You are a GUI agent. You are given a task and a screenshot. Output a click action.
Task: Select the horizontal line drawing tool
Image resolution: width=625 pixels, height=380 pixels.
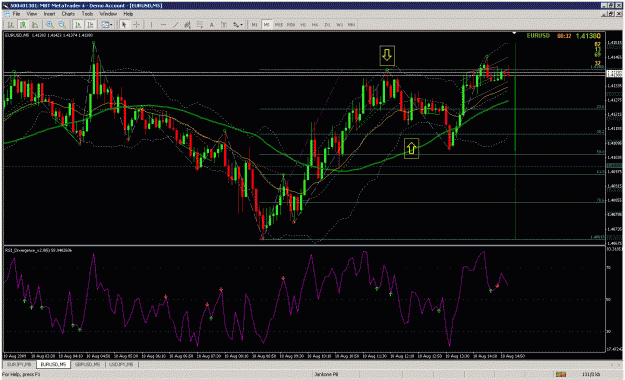click(163, 25)
